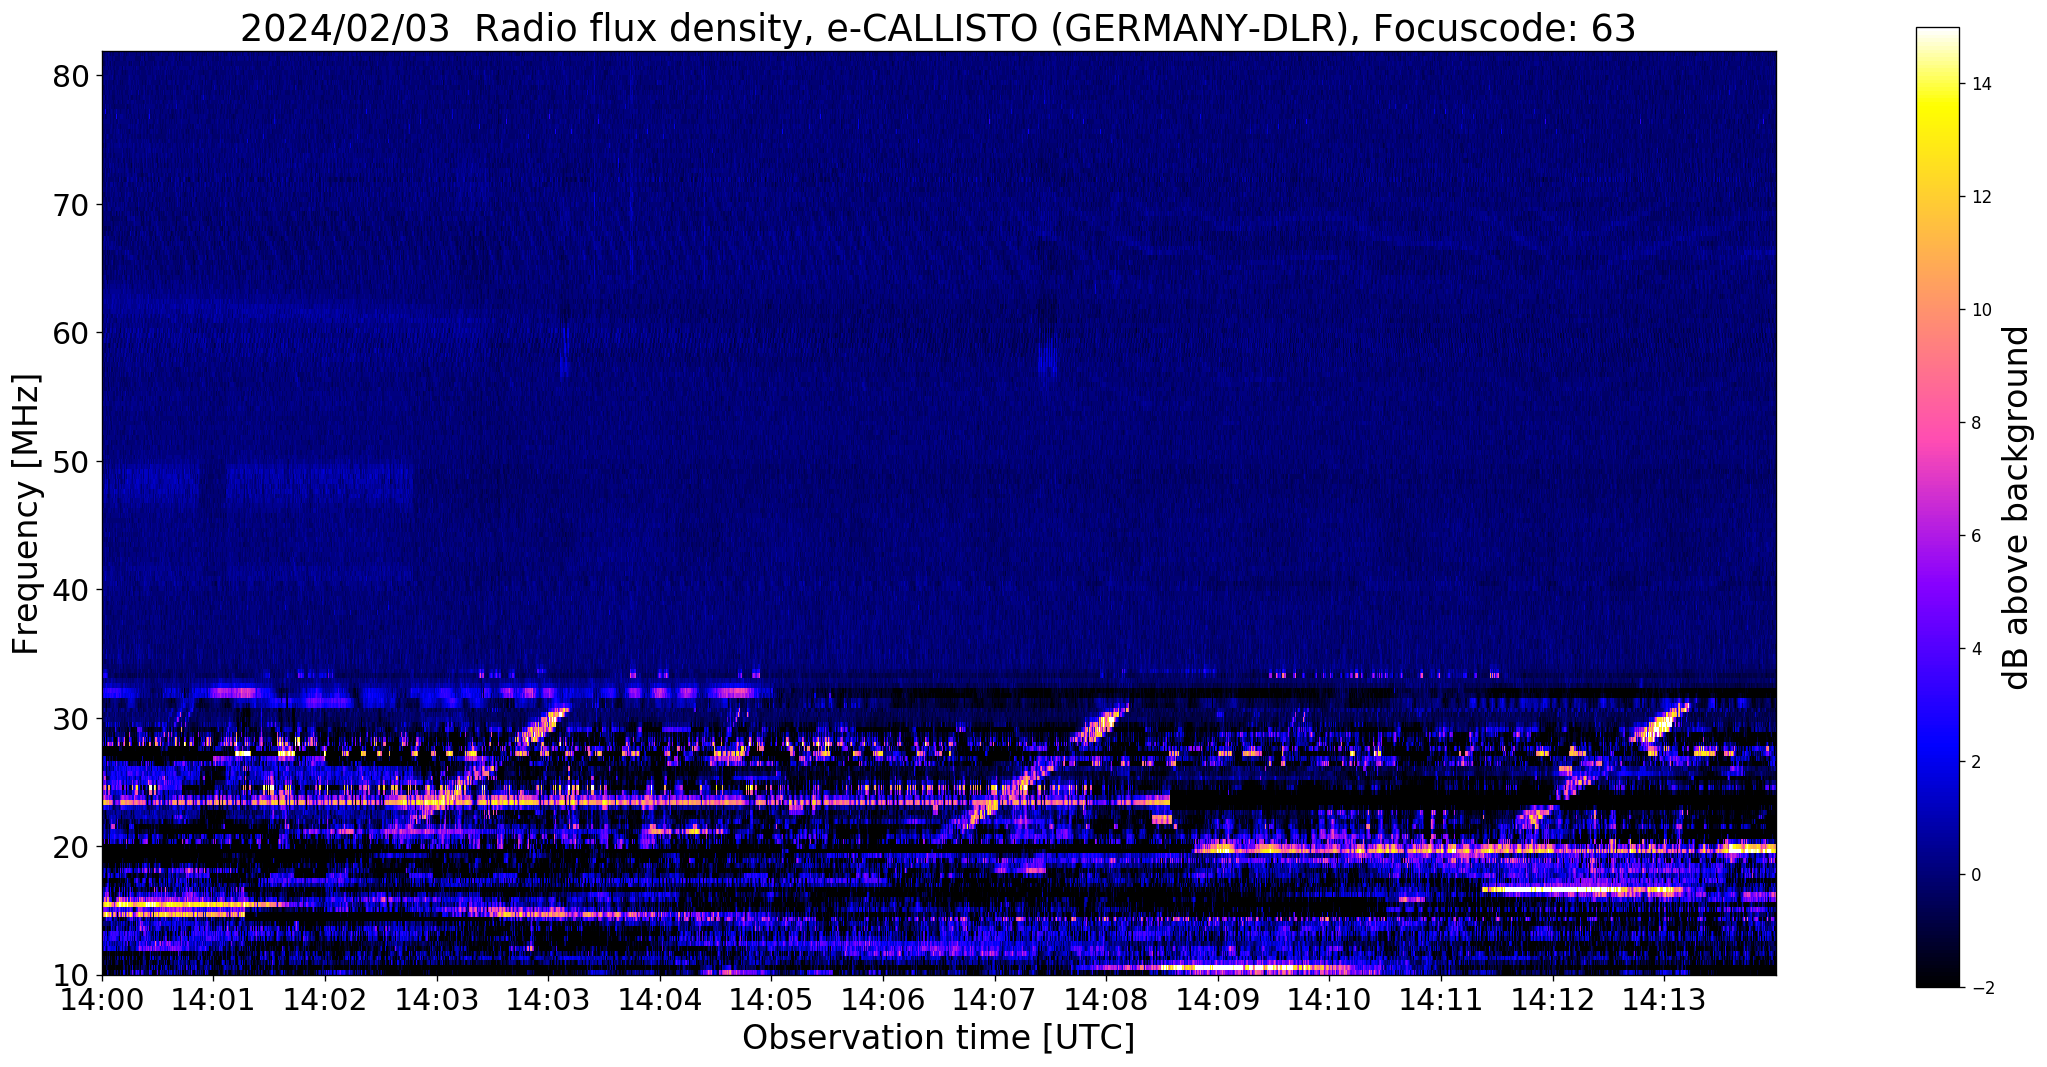Click the 14:05 time axis tick label
Screen dimensions: 2047x1067
click(772, 1000)
